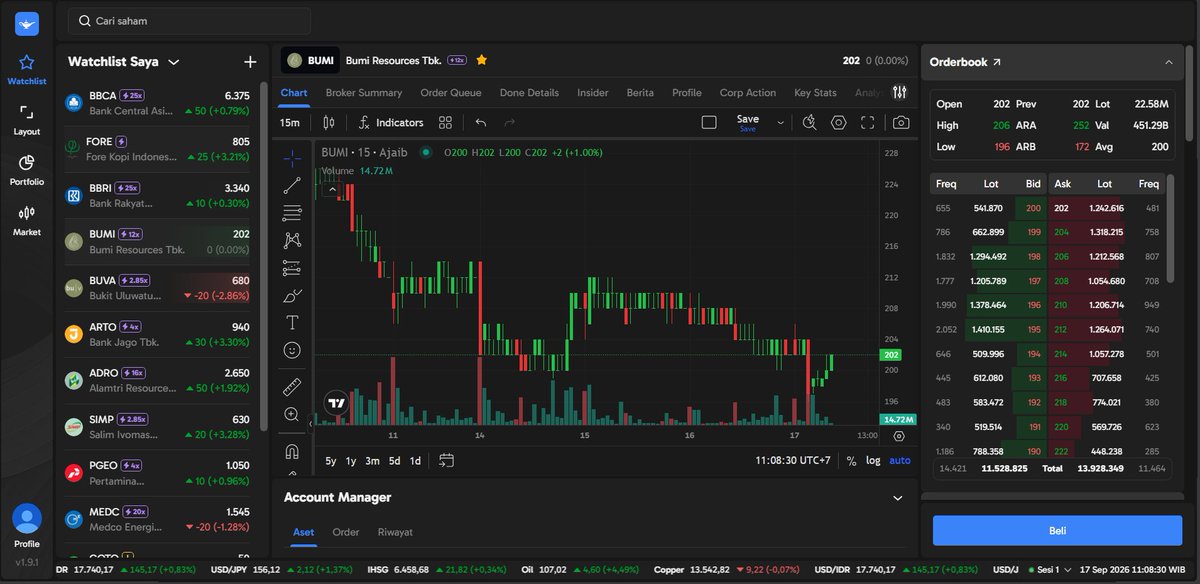Select the zoom-in tool on chart sidebar

tap(292, 414)
